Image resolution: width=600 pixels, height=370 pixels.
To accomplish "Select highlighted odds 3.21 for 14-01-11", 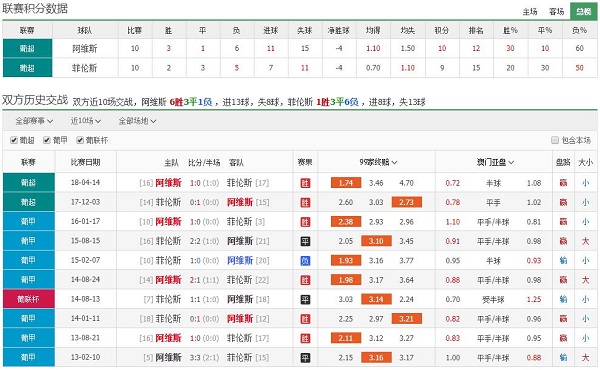I will tap(407, 319).
